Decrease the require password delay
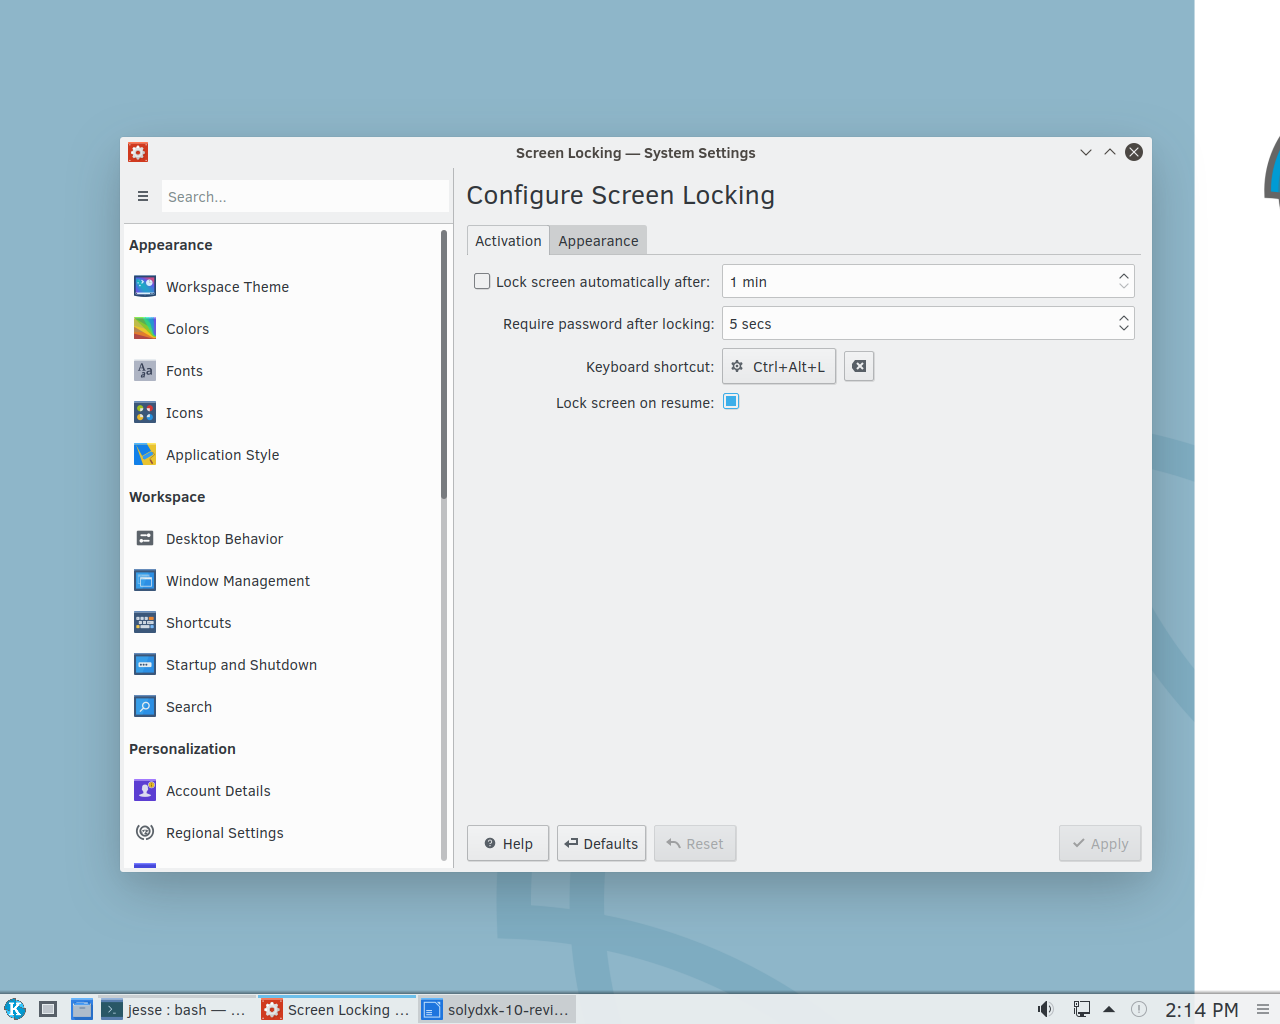This screenshot has height=1024, width=1280. tap(1124, 330)
